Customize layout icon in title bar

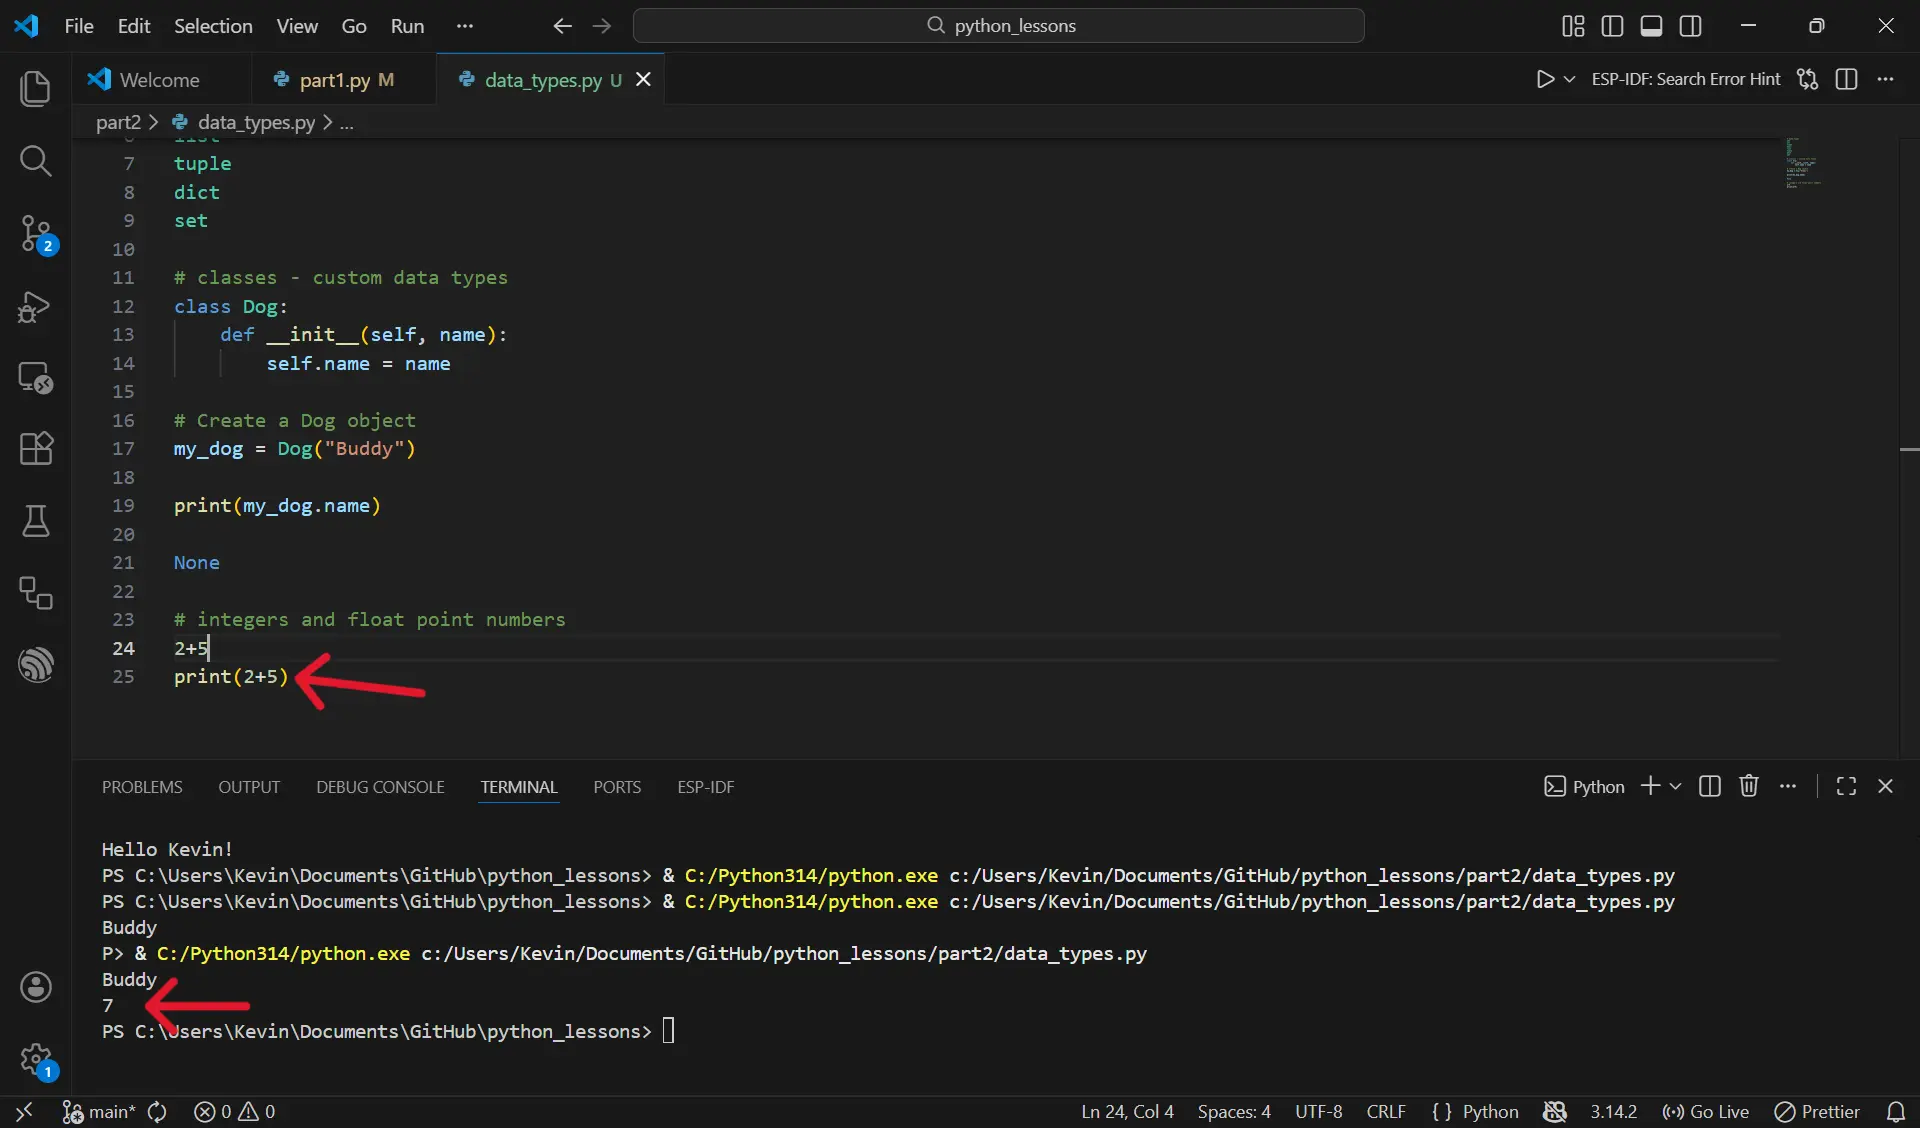point(1573,26)
